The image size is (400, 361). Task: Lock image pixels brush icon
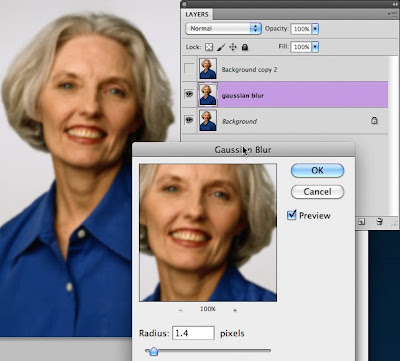point(221,47)
